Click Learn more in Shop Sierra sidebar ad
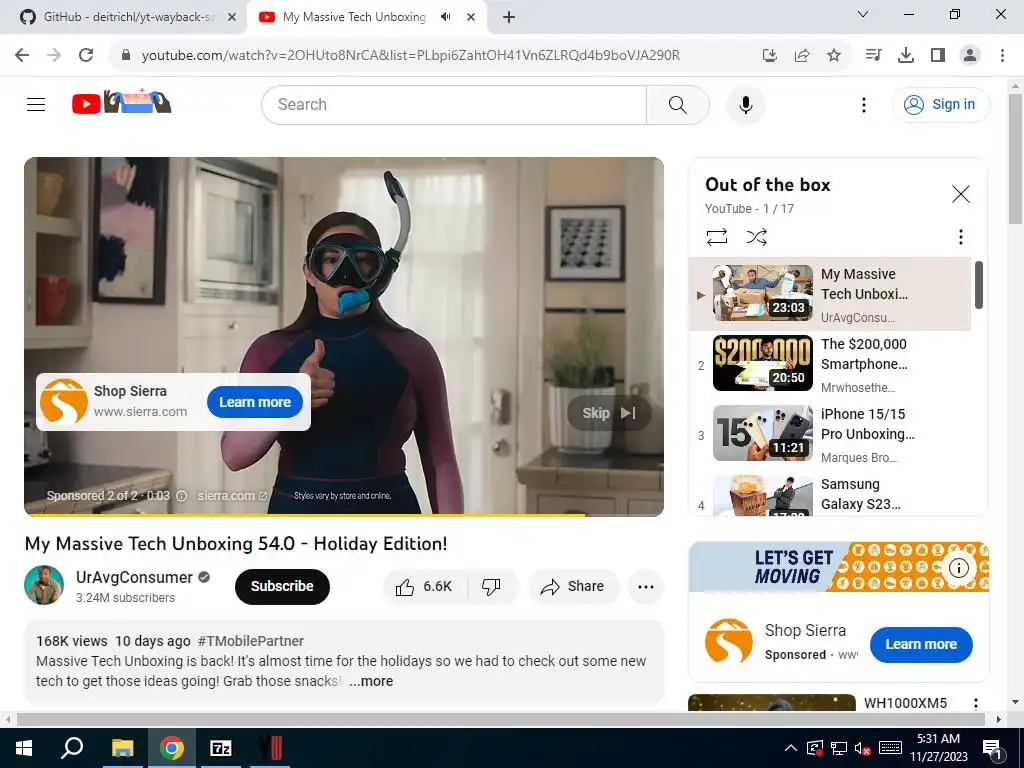Screen dimensions: 1024x768 coord(921,645)
